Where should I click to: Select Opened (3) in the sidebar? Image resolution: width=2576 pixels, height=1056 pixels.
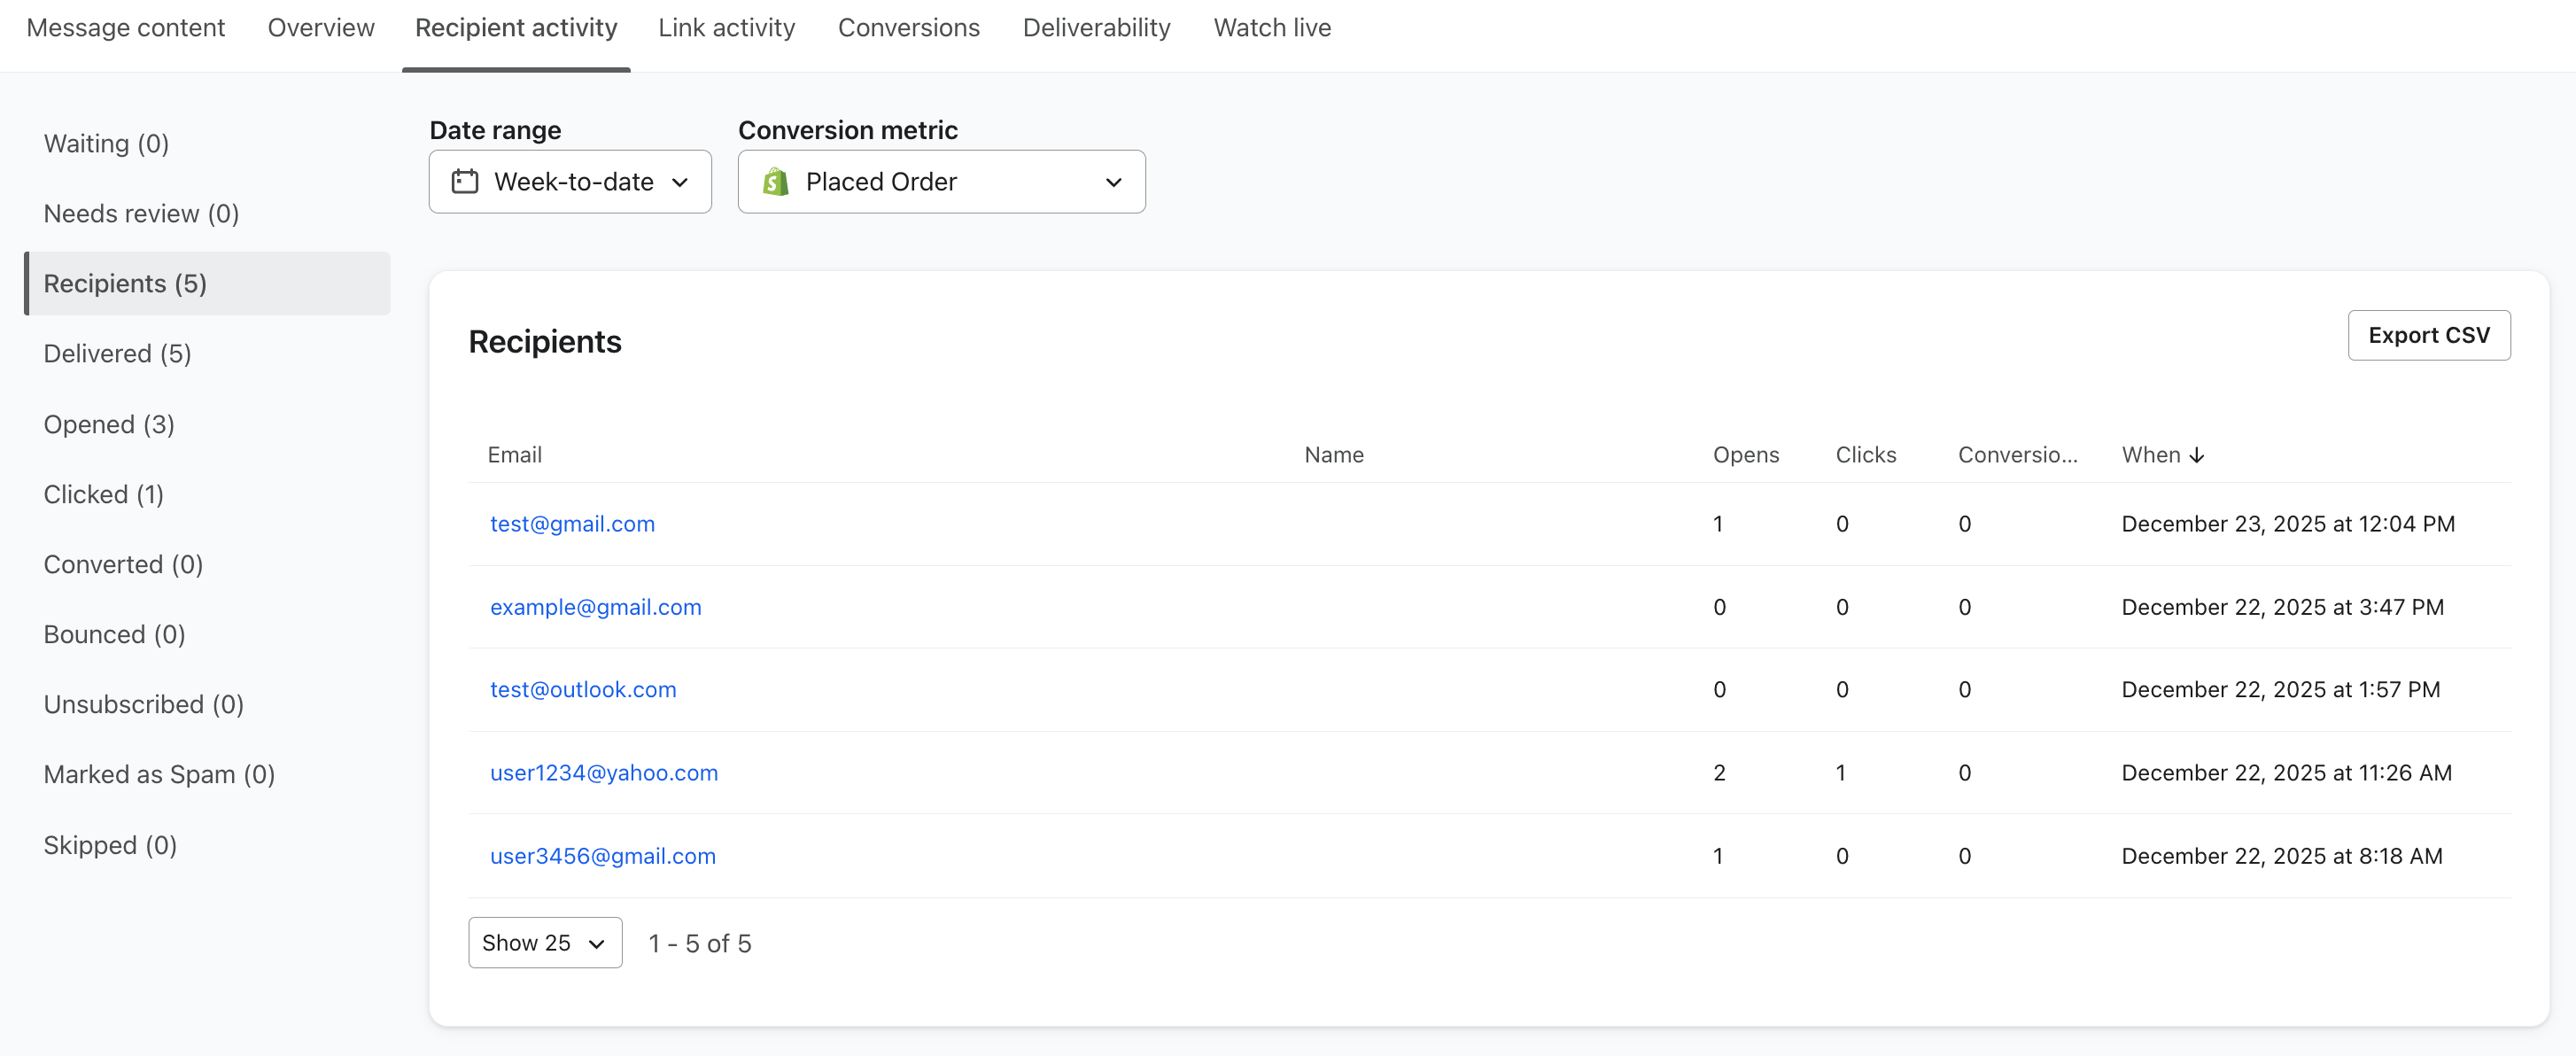click(109, 424)
